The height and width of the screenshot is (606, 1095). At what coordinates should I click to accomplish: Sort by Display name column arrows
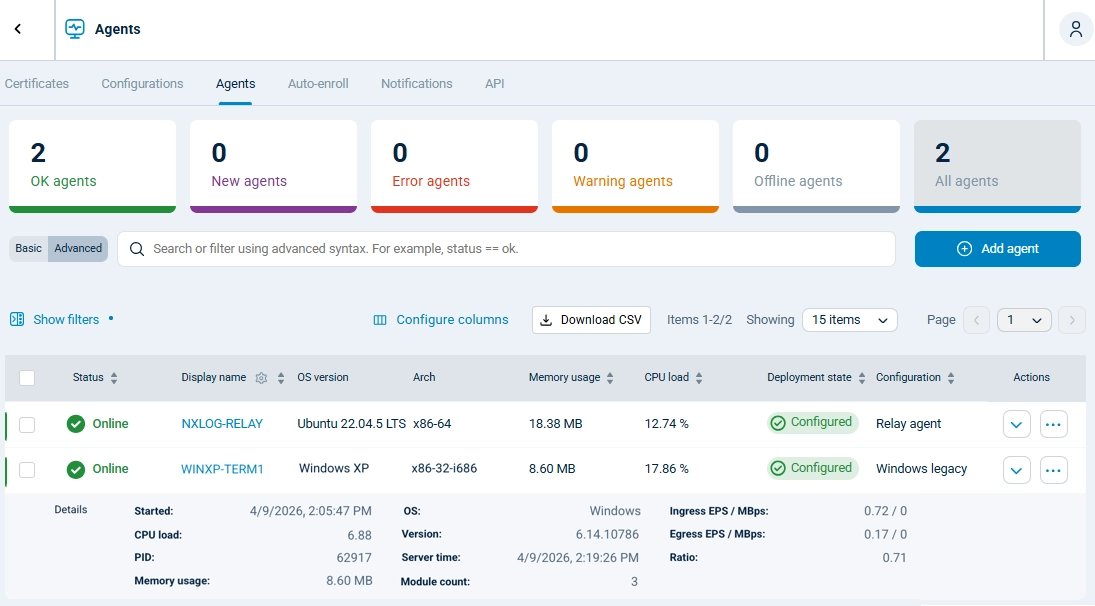[x=281, y=378]
